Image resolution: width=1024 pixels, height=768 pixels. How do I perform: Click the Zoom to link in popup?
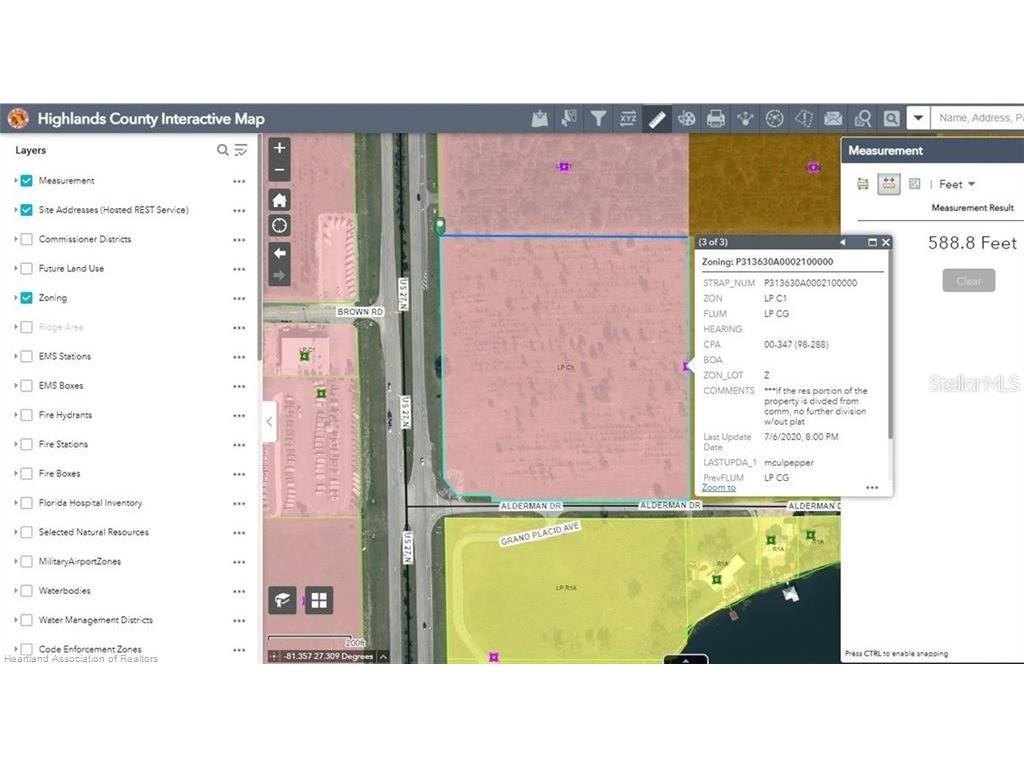coord(718,487)
